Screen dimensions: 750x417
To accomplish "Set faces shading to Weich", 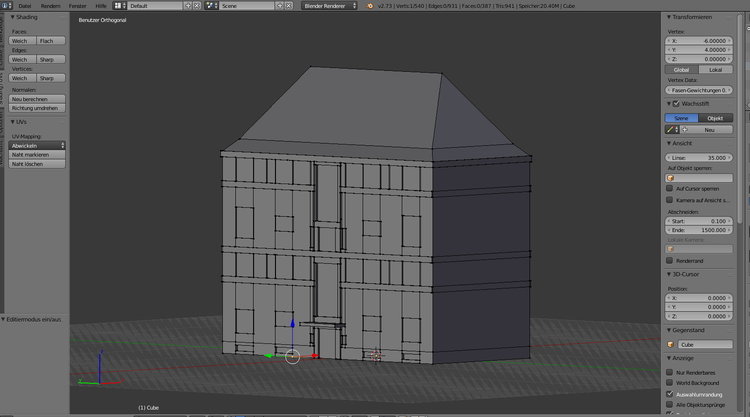I will click(x=22, y=41).
